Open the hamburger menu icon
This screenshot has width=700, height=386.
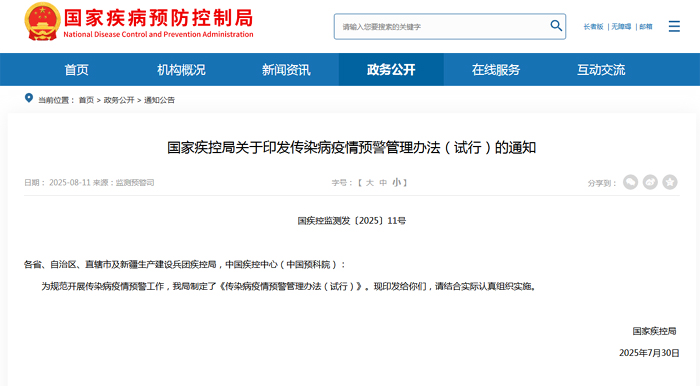pos(674,26)
